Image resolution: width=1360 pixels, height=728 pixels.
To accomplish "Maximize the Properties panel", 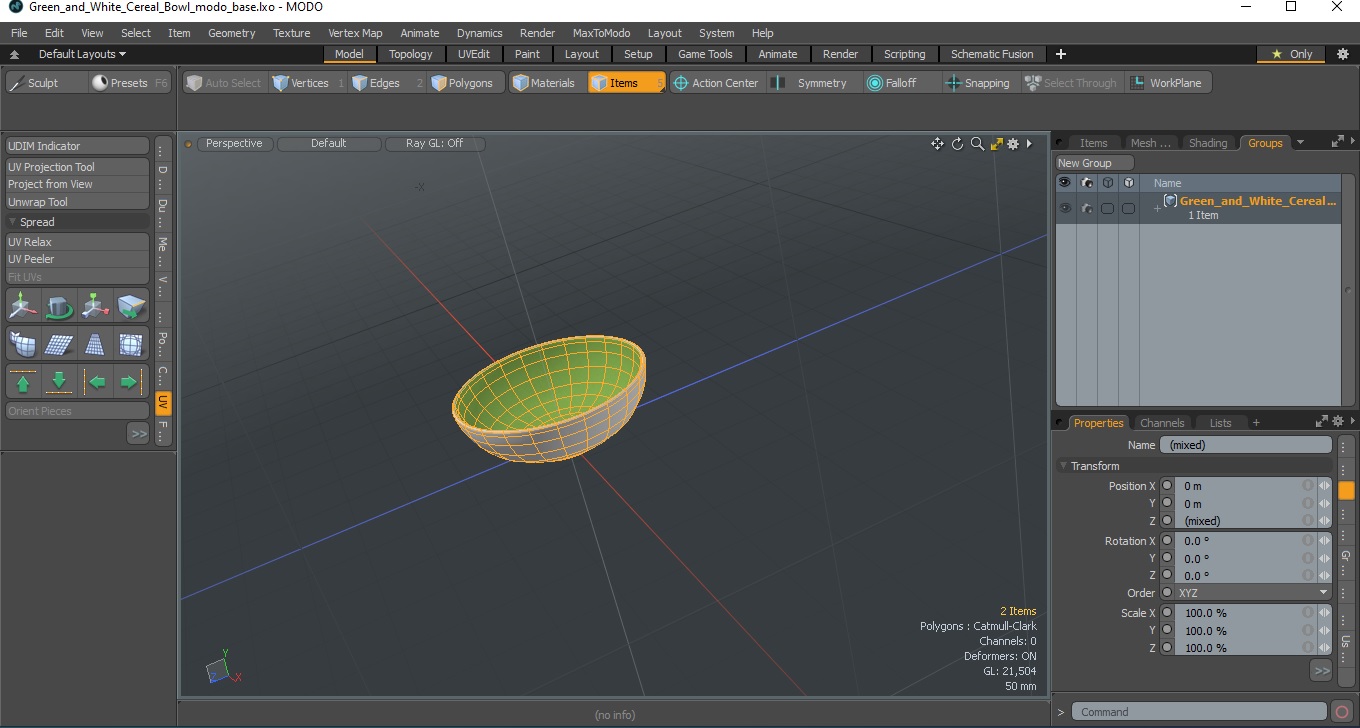I will (x=1322, y=422).
